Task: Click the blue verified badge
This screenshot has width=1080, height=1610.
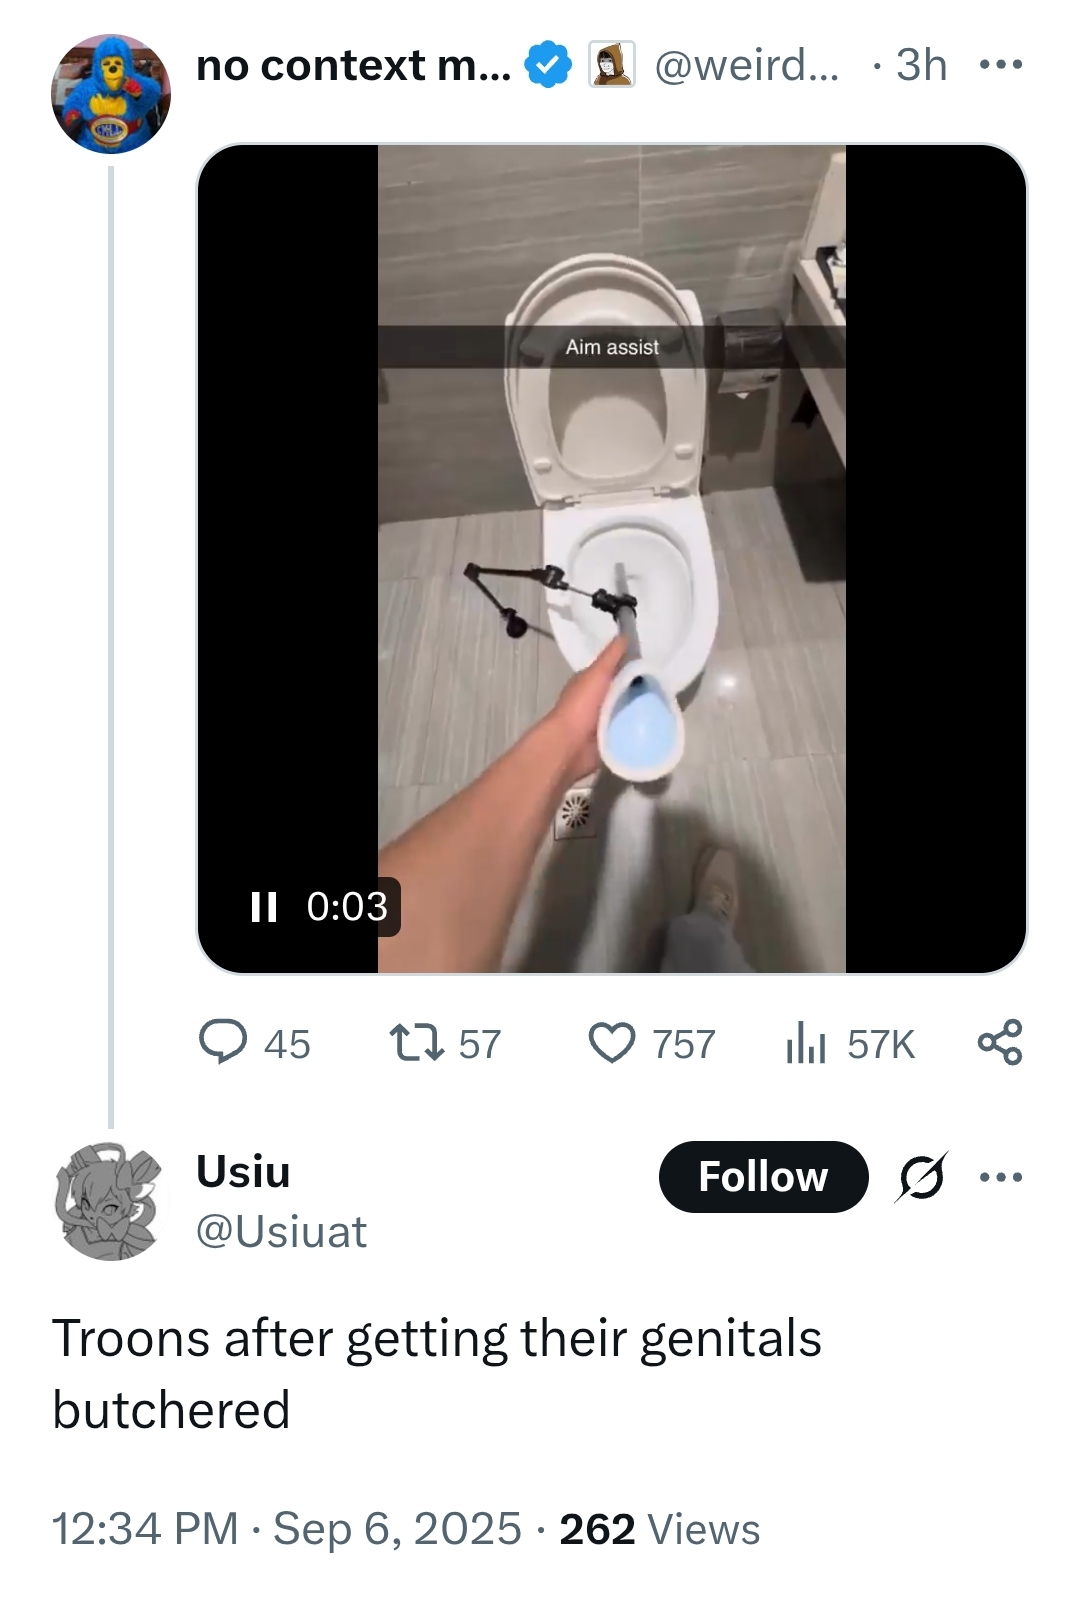Action: pyautogui.click(x=548, y=65)
